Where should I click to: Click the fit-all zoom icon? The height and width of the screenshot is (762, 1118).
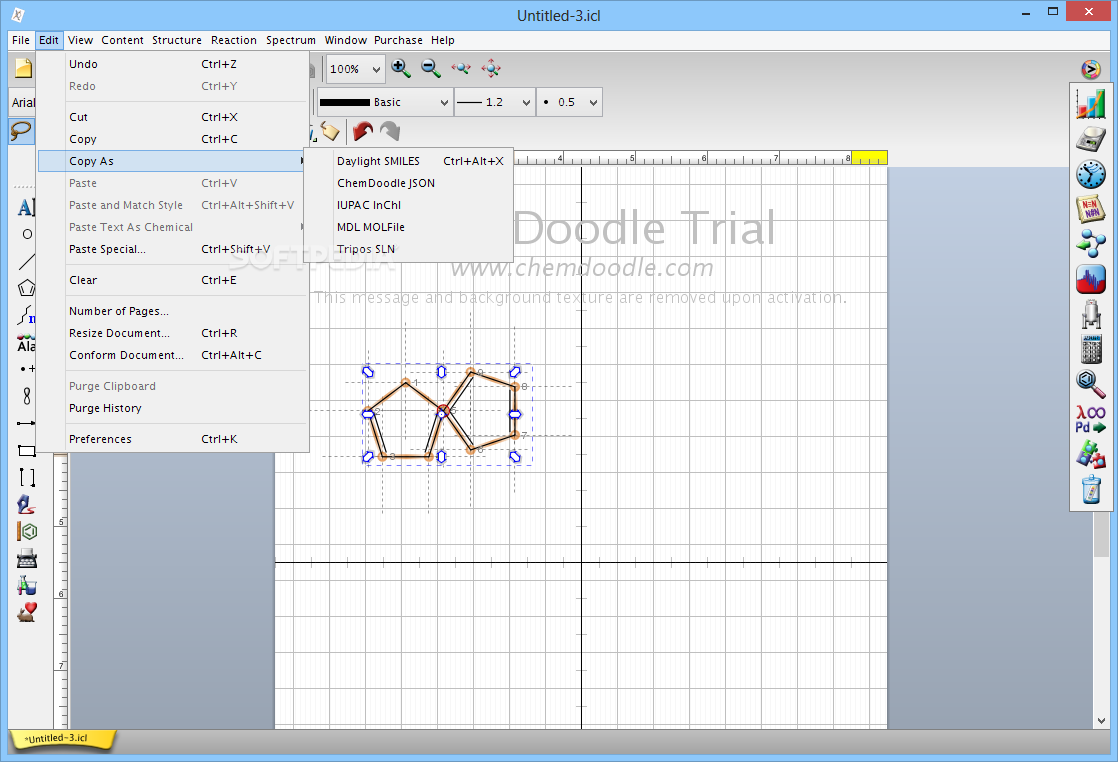[x=491, y=68]
